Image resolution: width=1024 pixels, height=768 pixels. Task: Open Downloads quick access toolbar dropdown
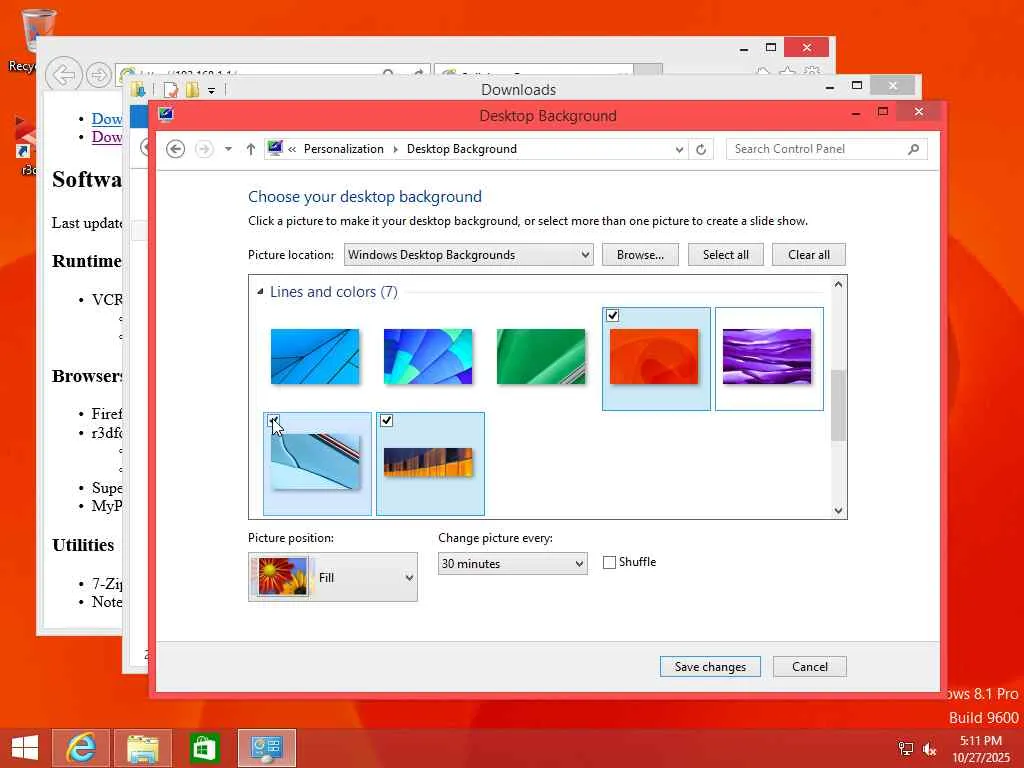pyautogui.click(x=212, y=91)
